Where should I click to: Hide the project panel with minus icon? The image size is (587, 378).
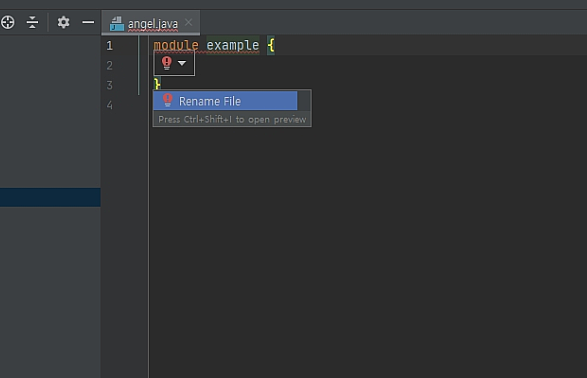point(88,22)
